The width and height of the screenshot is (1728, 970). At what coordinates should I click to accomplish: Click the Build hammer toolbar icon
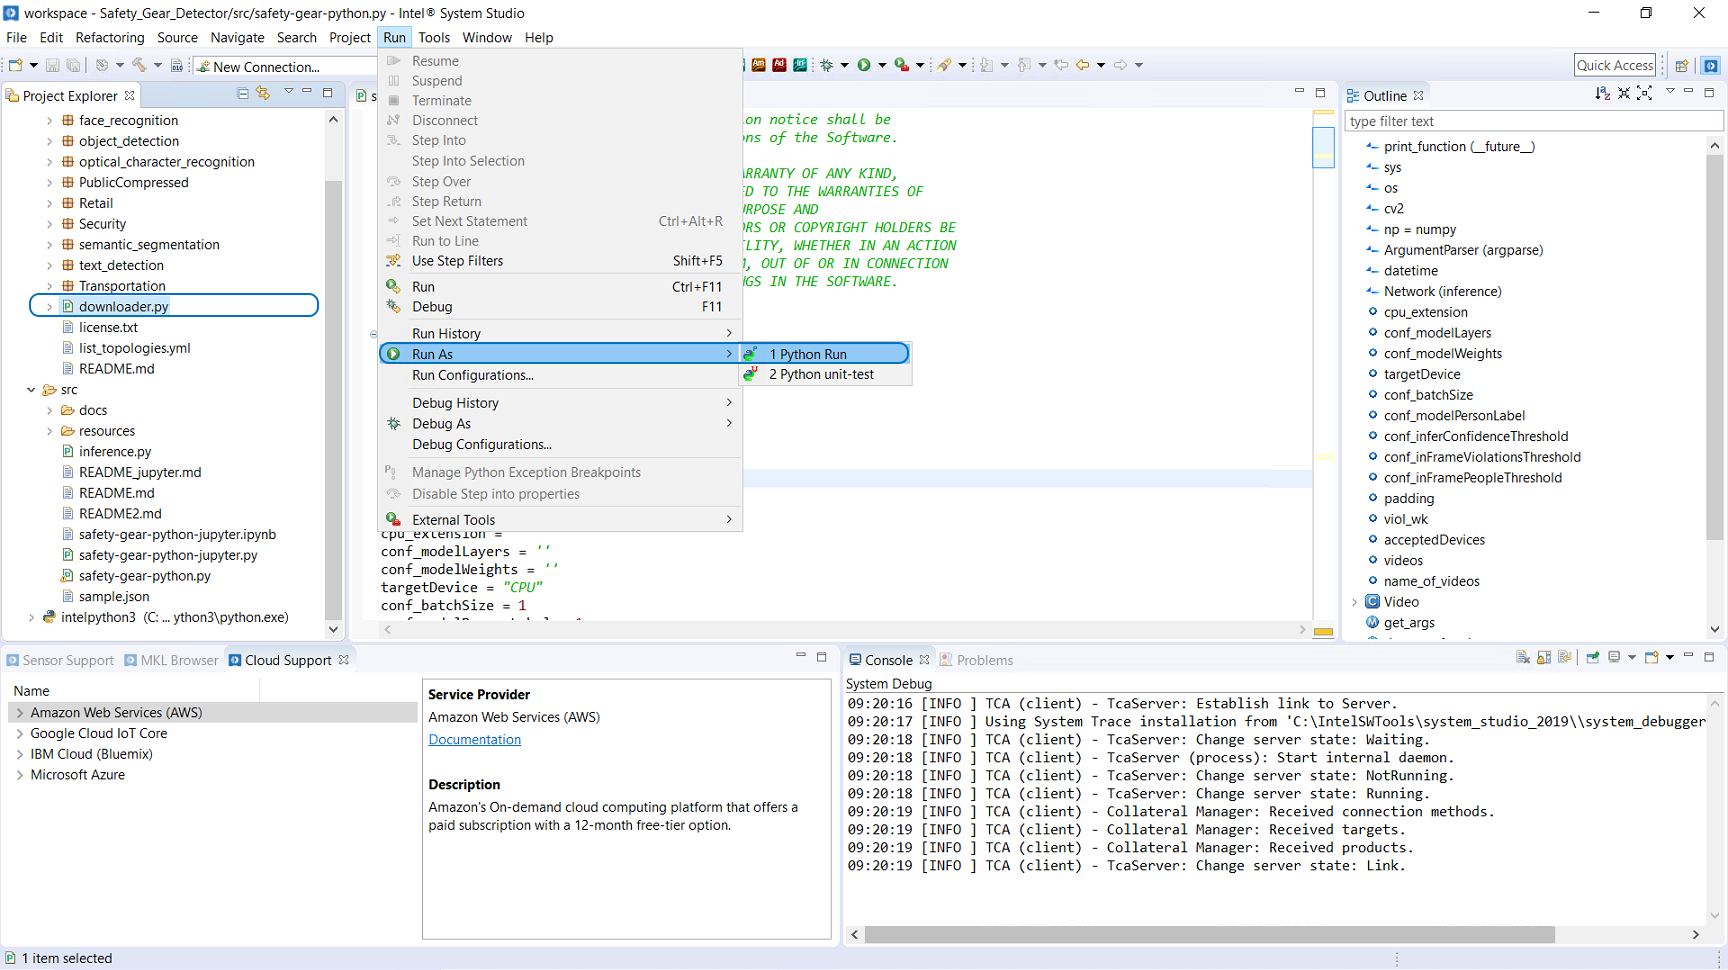[x=139, y=66]
